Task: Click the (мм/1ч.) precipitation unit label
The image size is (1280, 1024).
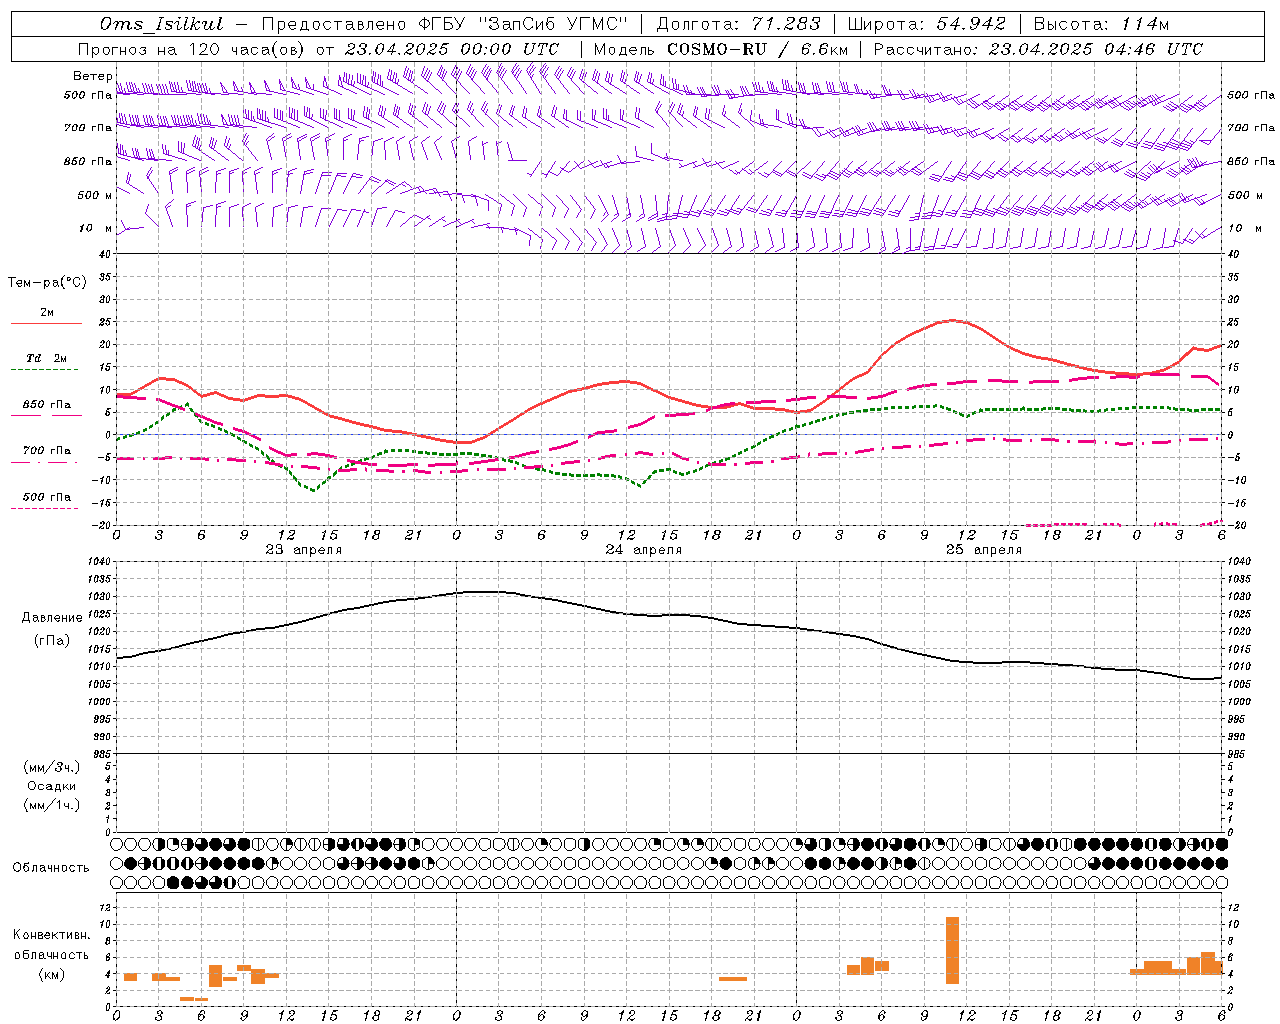Action: click(x=52, y=804)
